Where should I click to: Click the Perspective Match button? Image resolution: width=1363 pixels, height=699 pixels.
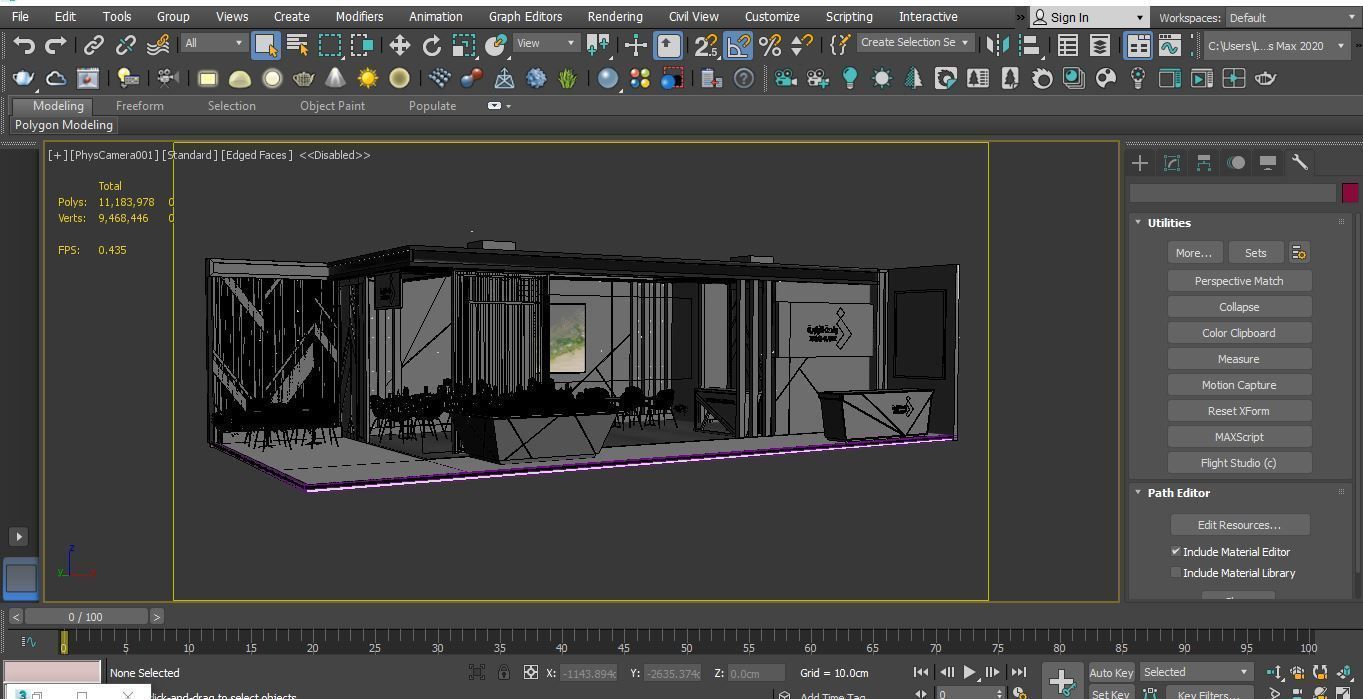pyautogui.click(x=1239, y=281)
